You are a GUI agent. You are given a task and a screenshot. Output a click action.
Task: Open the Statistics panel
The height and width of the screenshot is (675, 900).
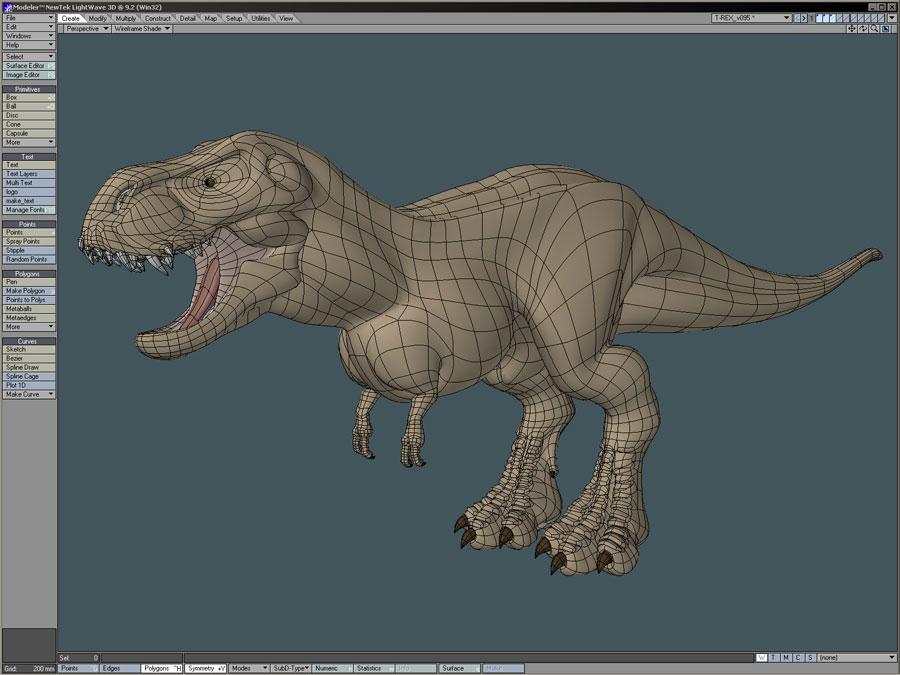tap(374, 669)
